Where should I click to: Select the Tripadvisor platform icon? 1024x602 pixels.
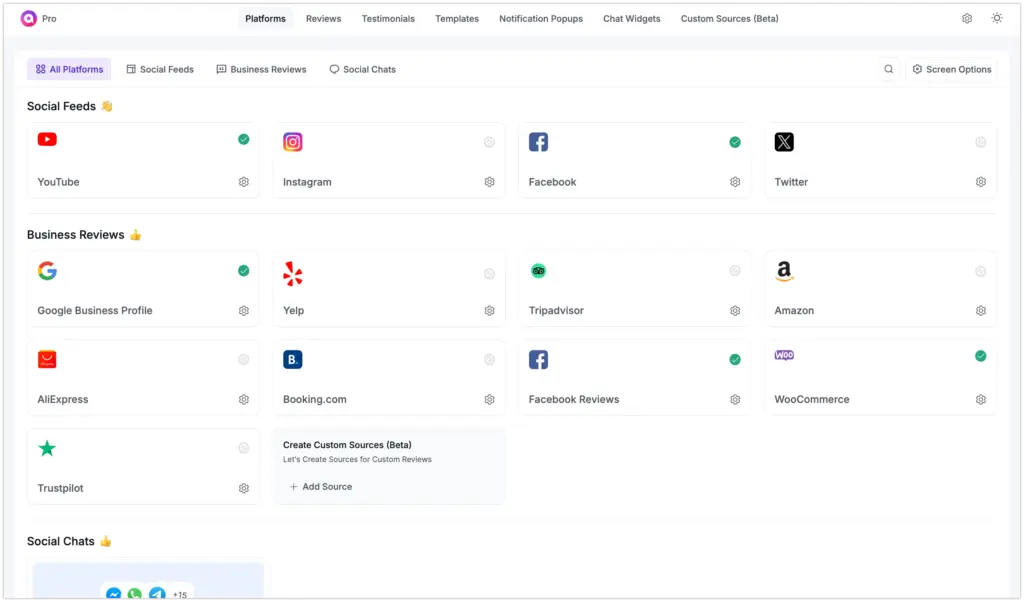538,270
